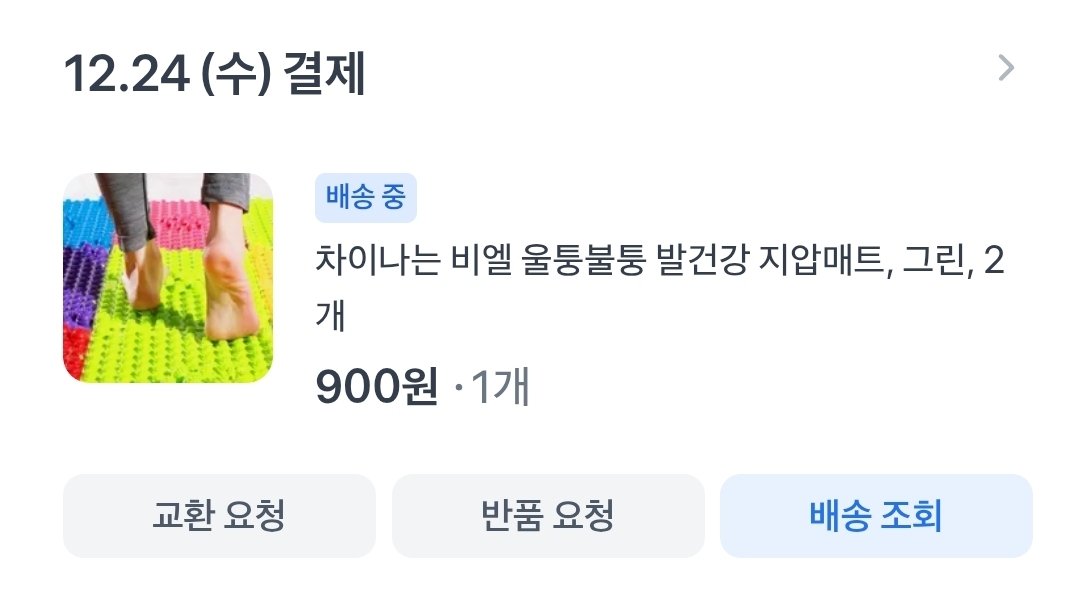1080x593 pixels.
Task: Click the pink mat section in the thumbnail
Action: [x=176, y=222]
